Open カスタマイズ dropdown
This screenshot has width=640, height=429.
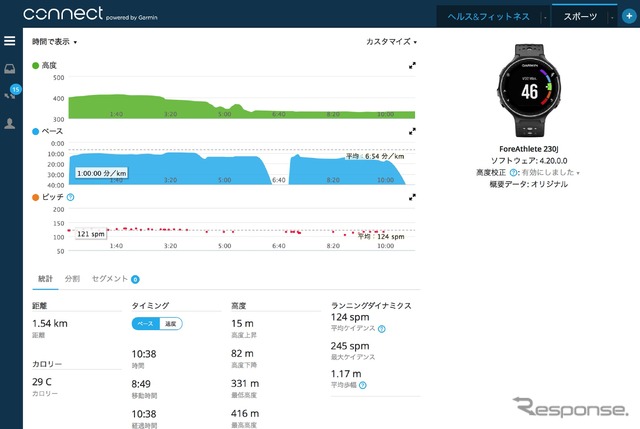[x=391, y=42]
